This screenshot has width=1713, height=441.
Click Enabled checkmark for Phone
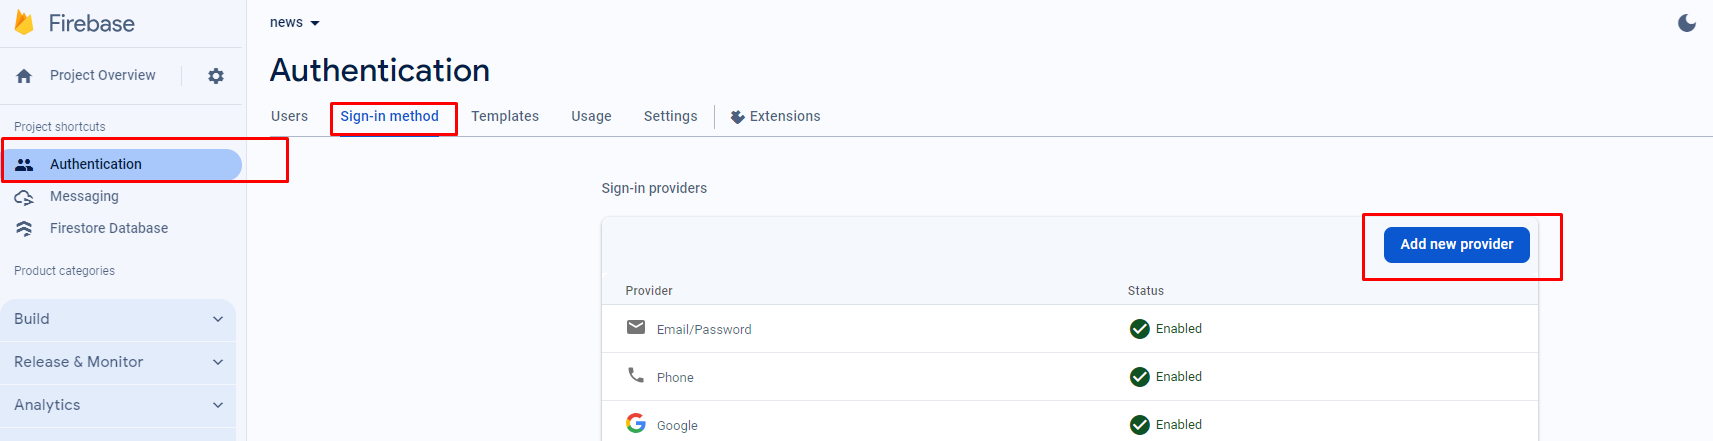(x=1140, y=377)
